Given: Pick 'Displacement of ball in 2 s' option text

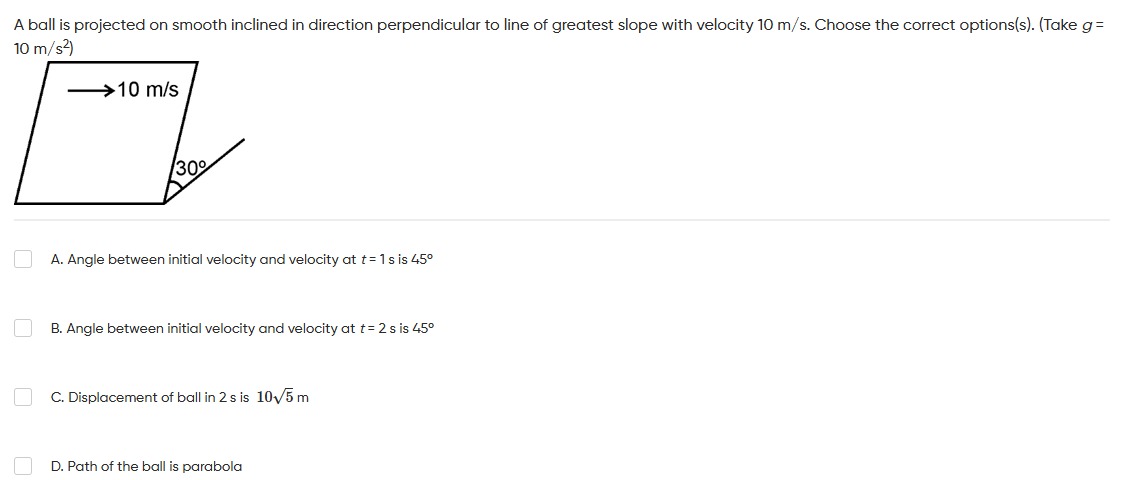Looking at the screenshot, I should tap(151, 397).
